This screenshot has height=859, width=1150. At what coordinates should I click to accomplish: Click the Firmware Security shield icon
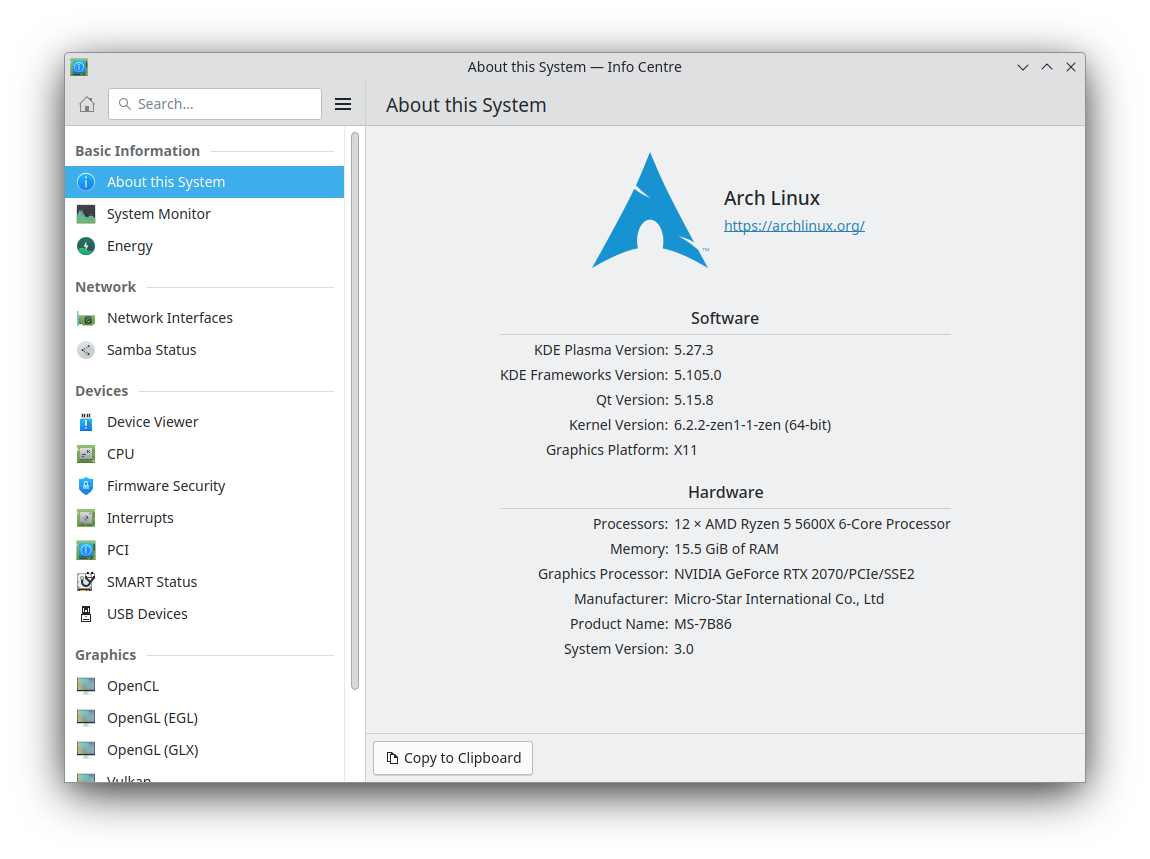(87, 485)
